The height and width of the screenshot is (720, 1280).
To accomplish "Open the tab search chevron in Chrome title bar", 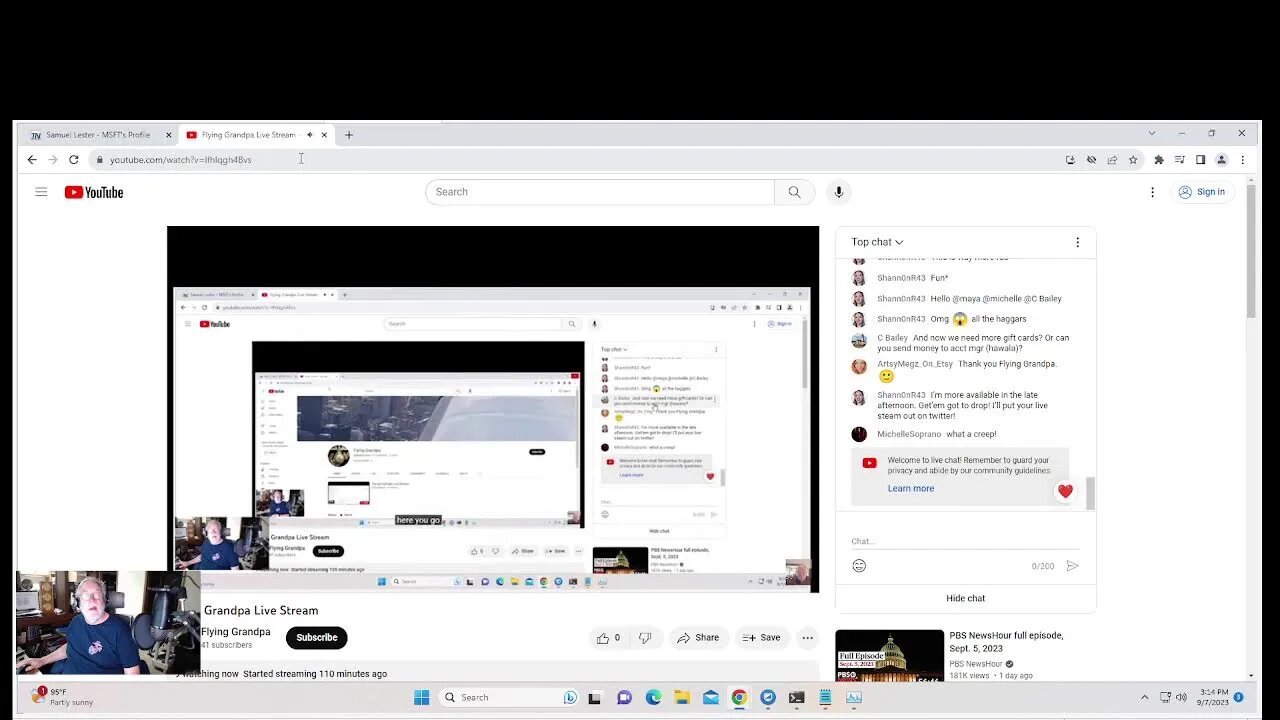I will pos(1151,133).
